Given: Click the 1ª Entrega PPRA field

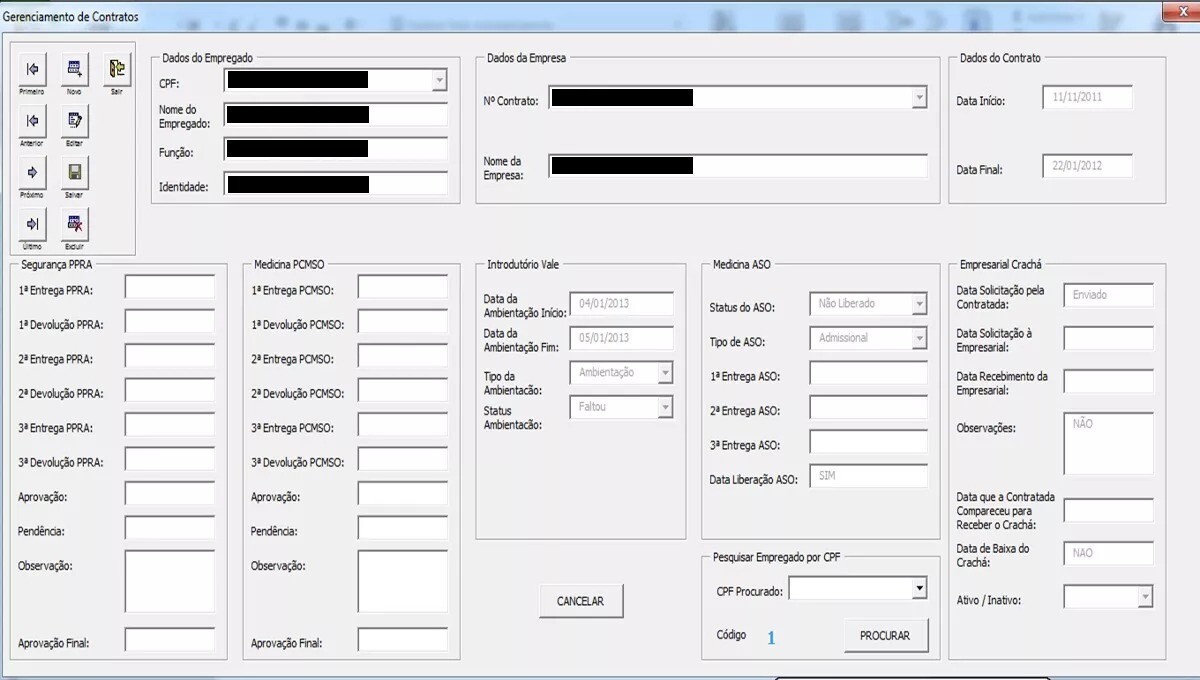Looking at the screenshot, I should (x=169, y=287).
